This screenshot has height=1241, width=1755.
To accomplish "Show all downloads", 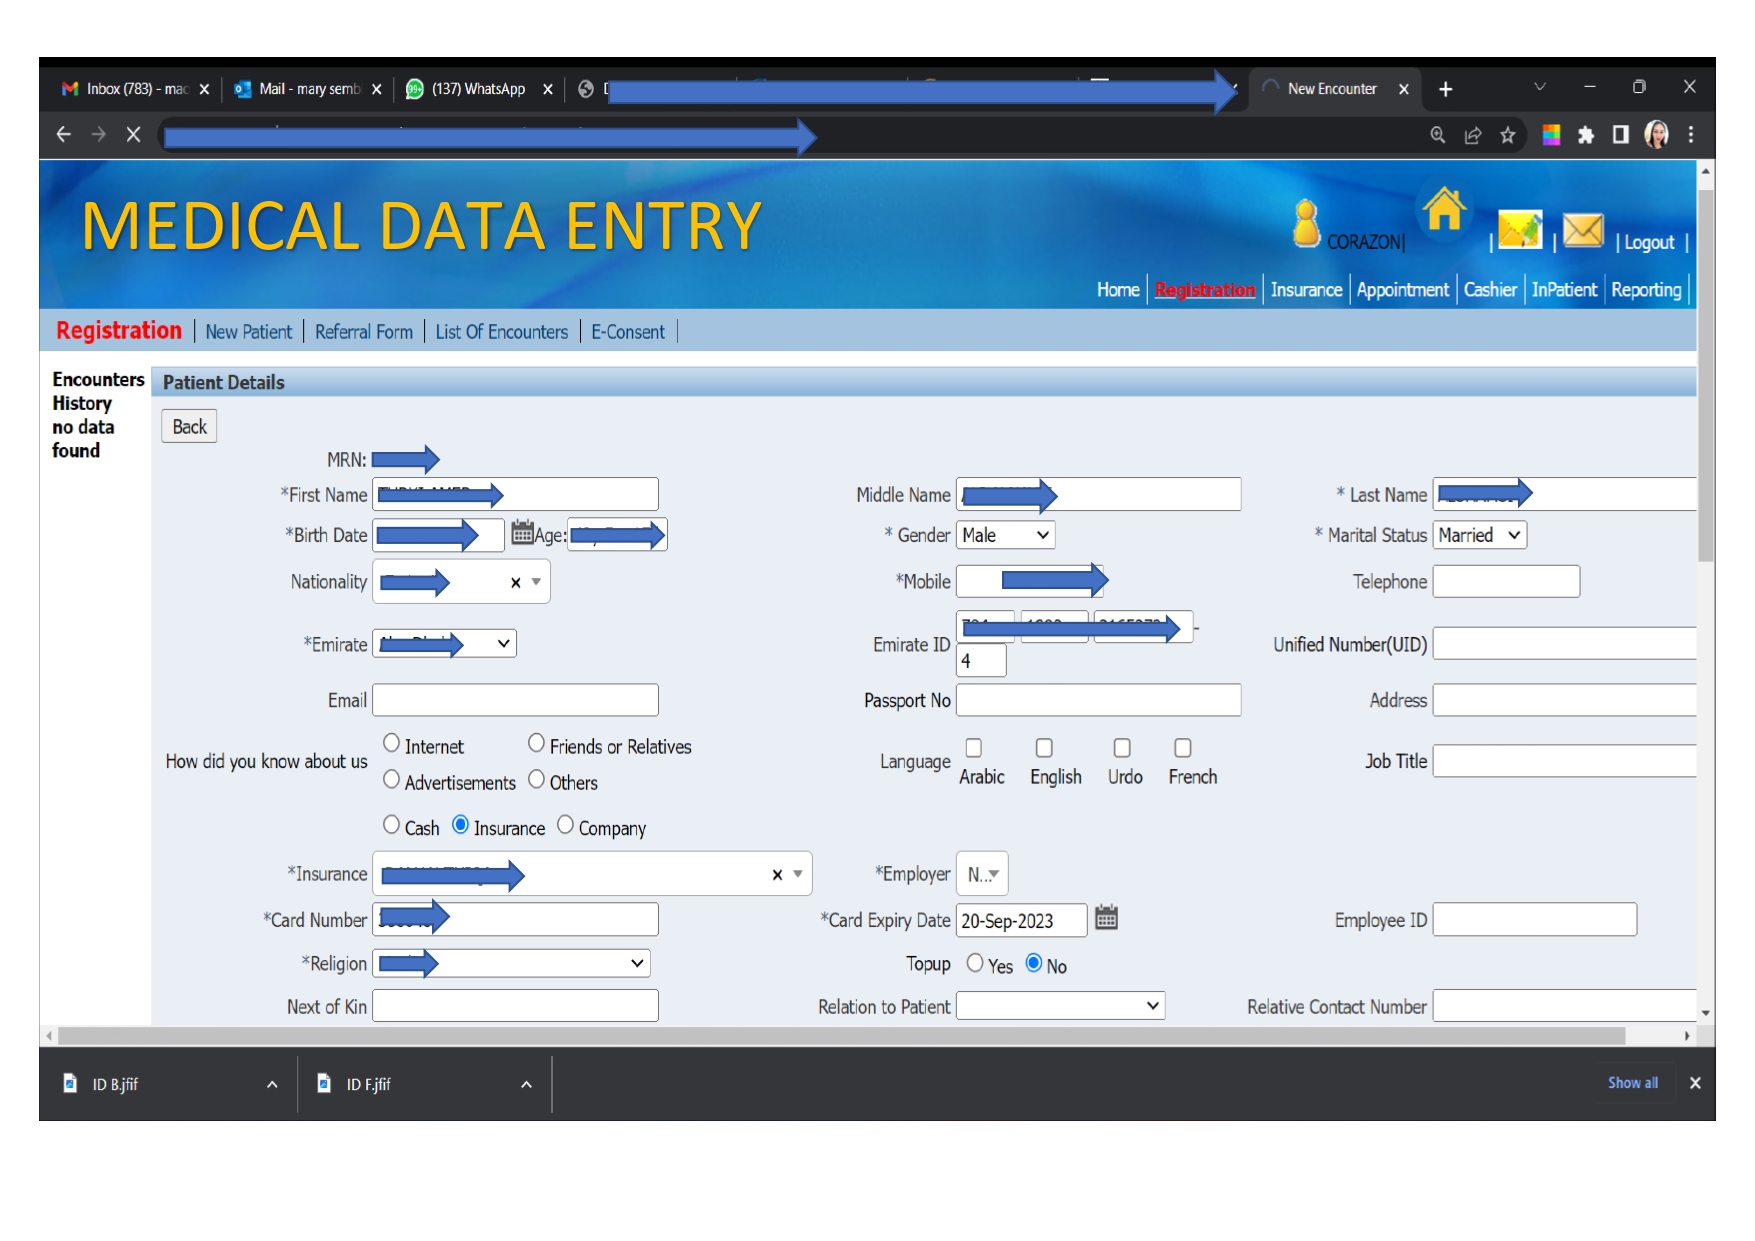I will 1633,1083.
